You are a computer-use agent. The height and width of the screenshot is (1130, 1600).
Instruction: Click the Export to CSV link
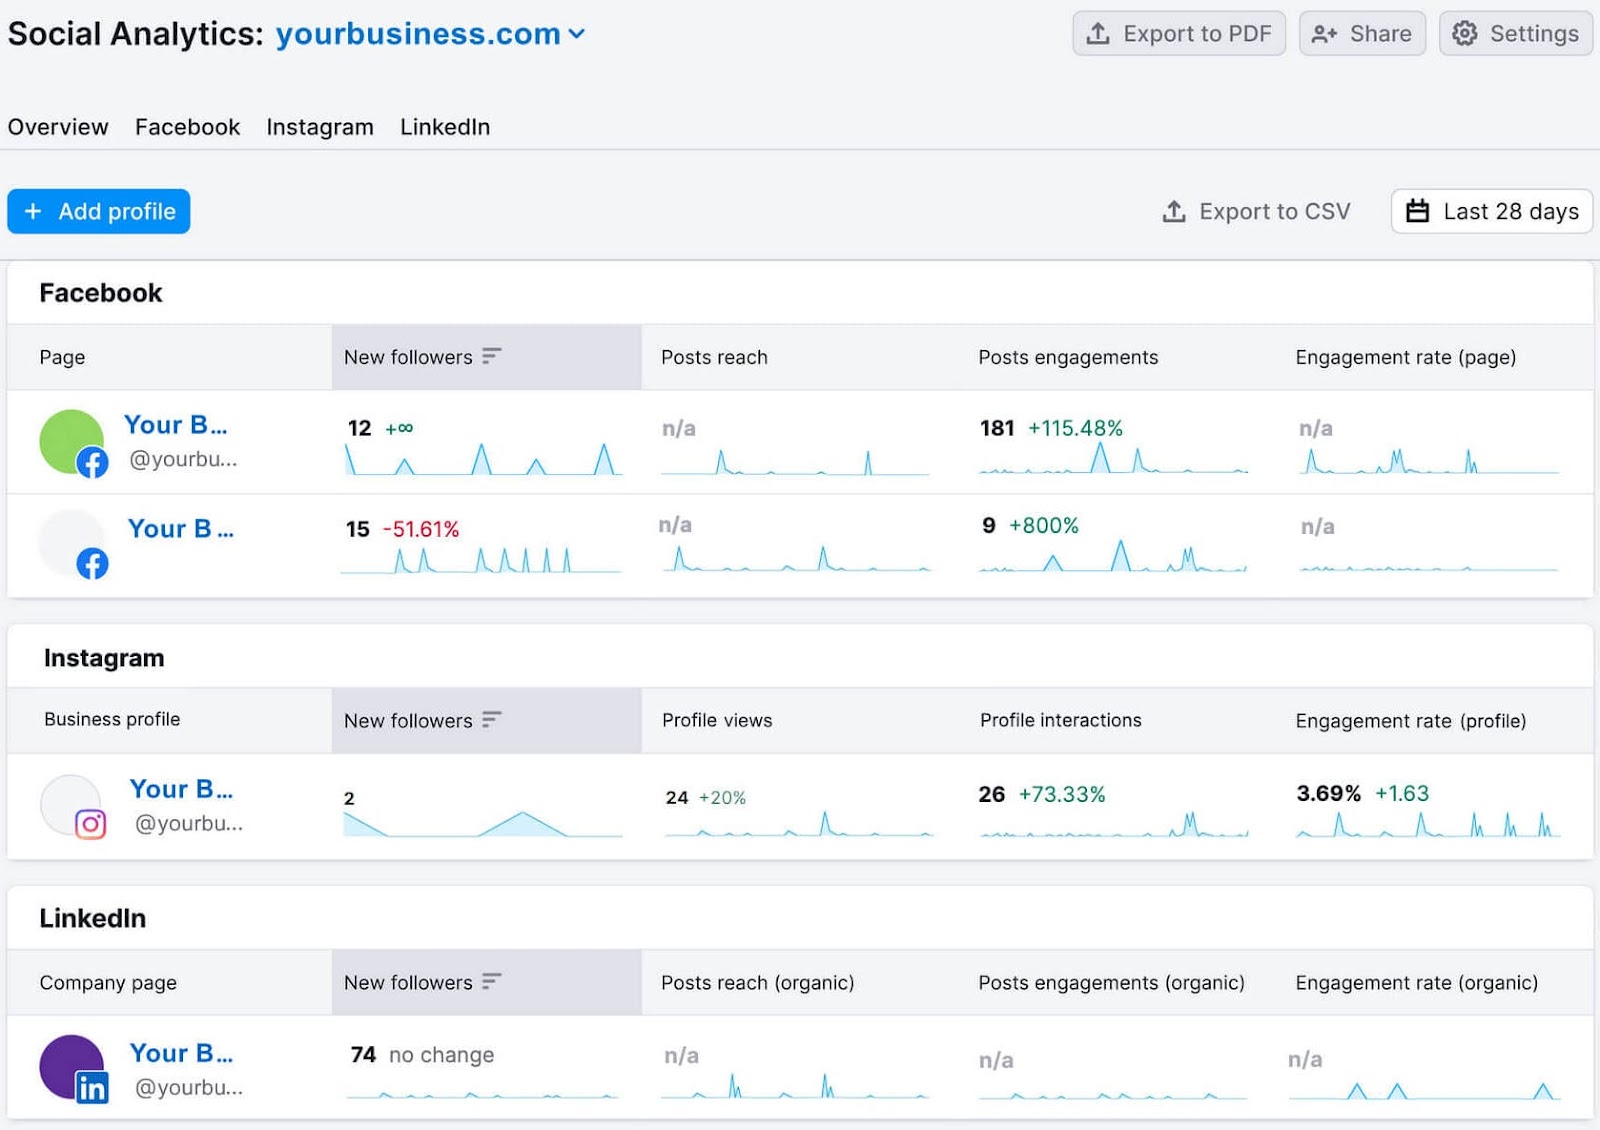[1275, 211]
